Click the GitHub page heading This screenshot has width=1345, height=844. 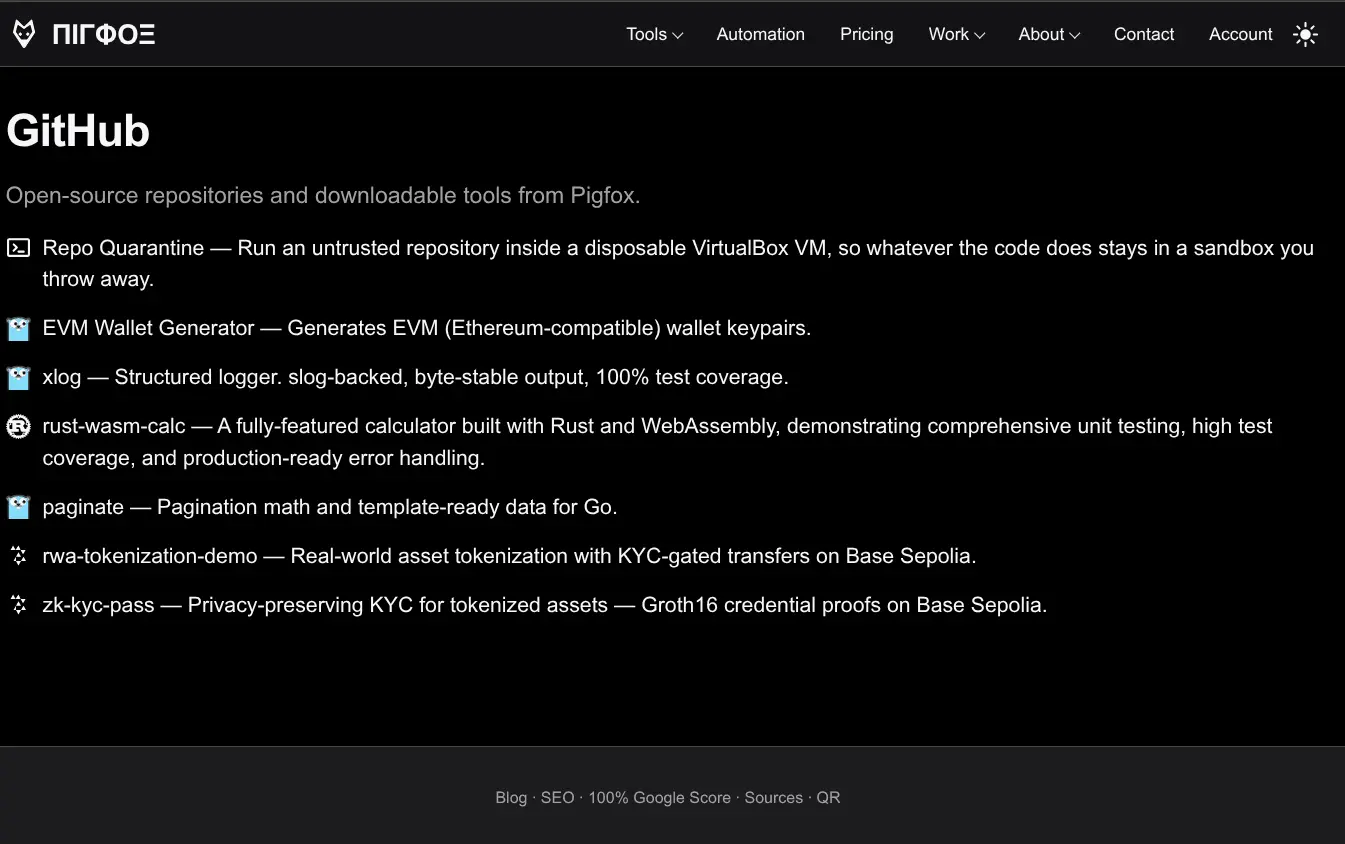coord(78,131)
